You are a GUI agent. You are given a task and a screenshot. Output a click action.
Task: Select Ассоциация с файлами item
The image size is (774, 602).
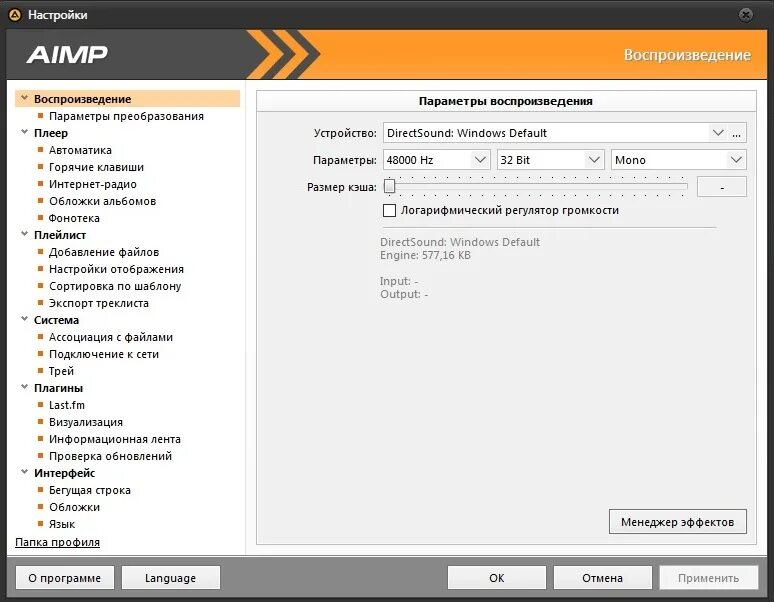coord(111,338)
